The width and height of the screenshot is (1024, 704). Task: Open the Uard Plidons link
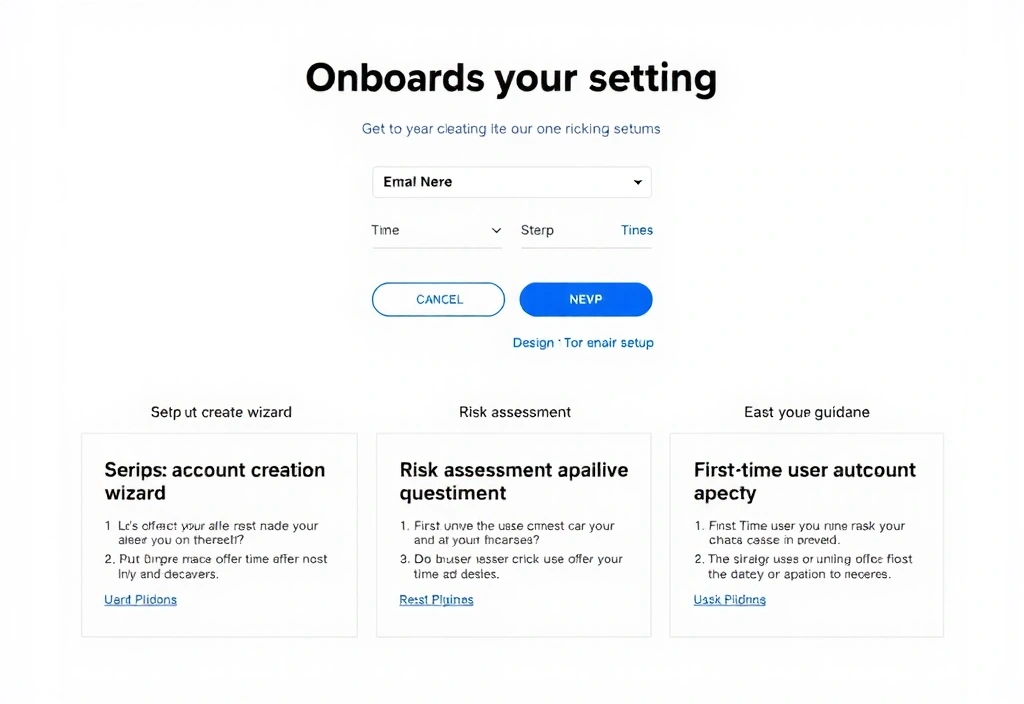pyautogui.click(x=140, y=599)
